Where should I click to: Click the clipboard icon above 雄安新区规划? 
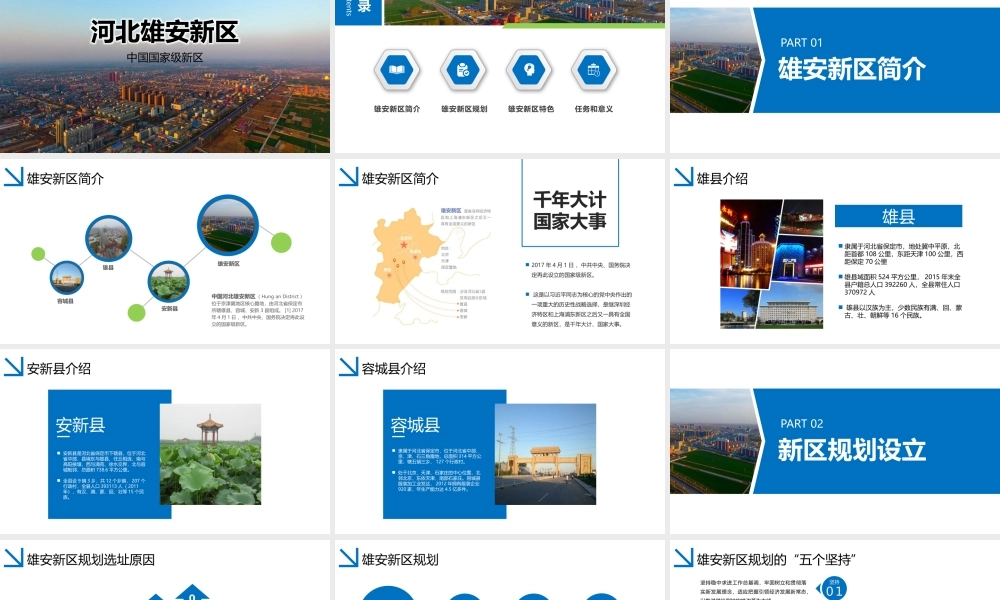[x=463, y=70]
